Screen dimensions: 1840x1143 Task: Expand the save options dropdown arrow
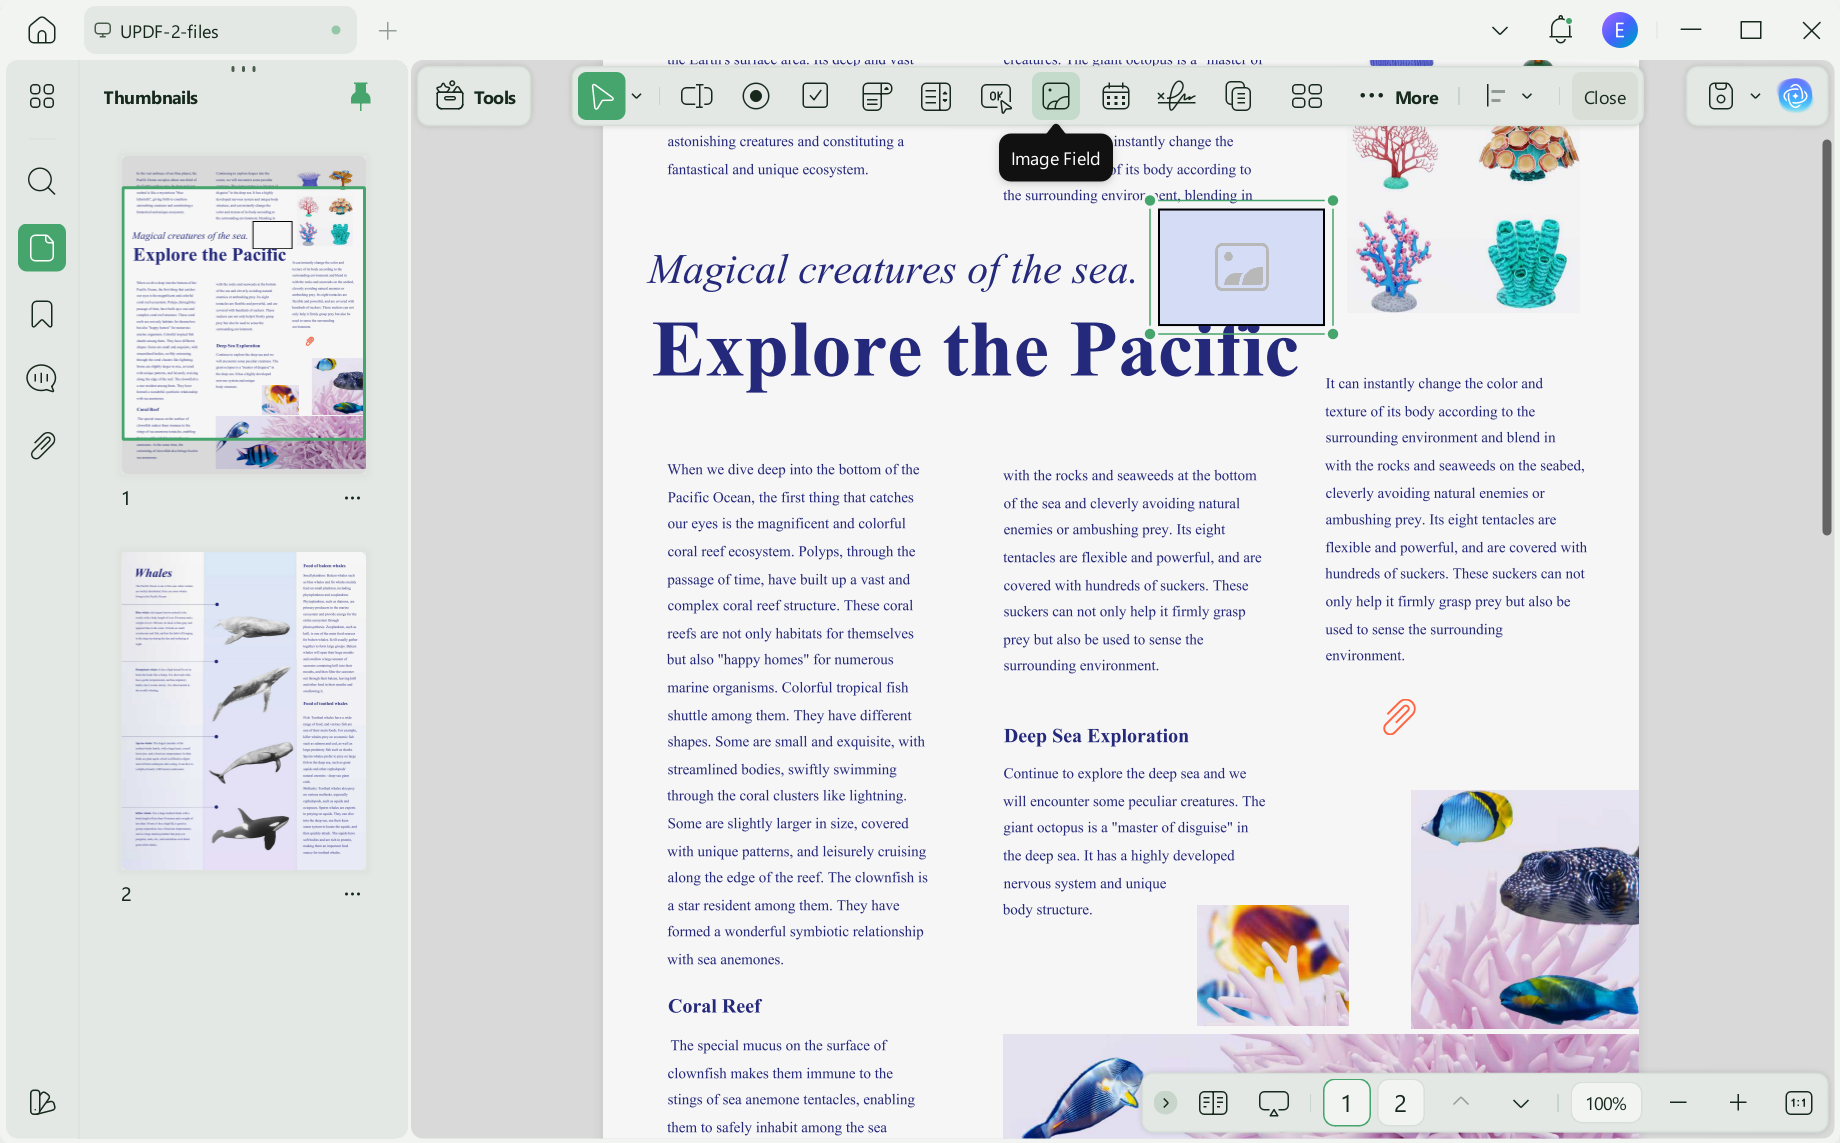pos(1755,97)
